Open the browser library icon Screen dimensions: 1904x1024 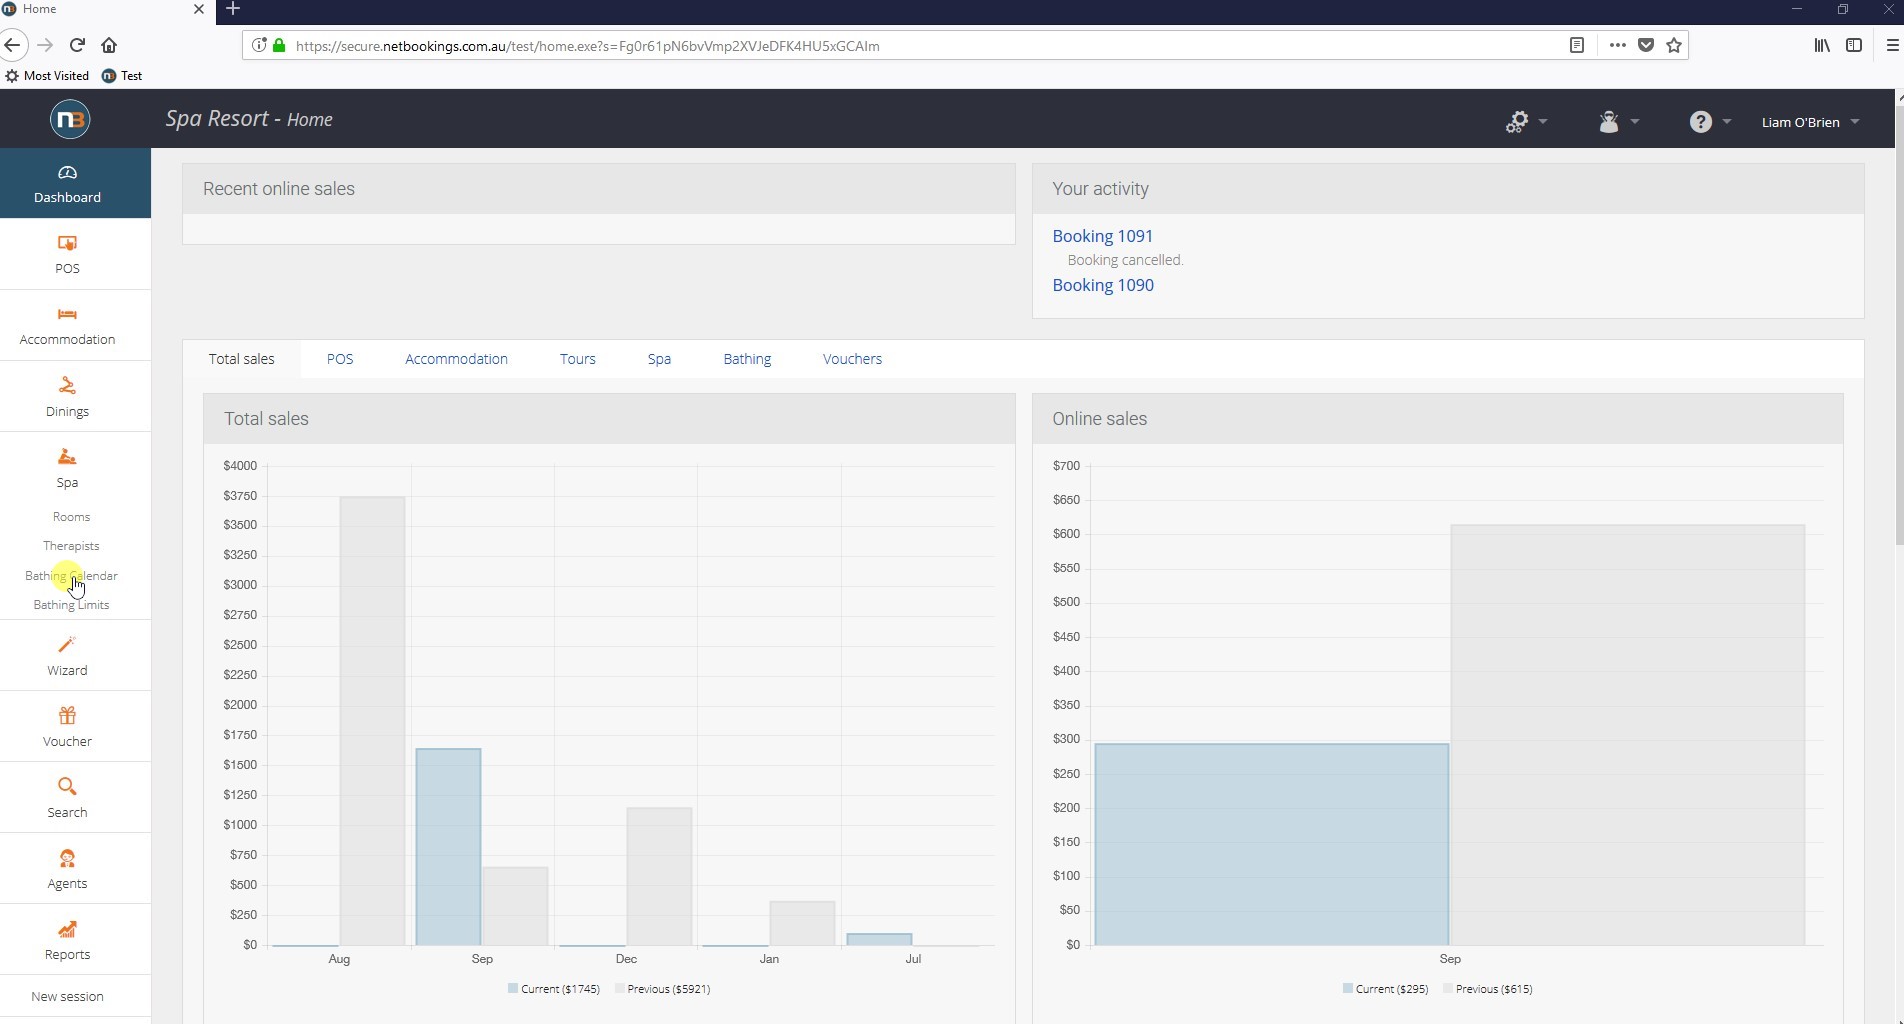pos(1822,45)
